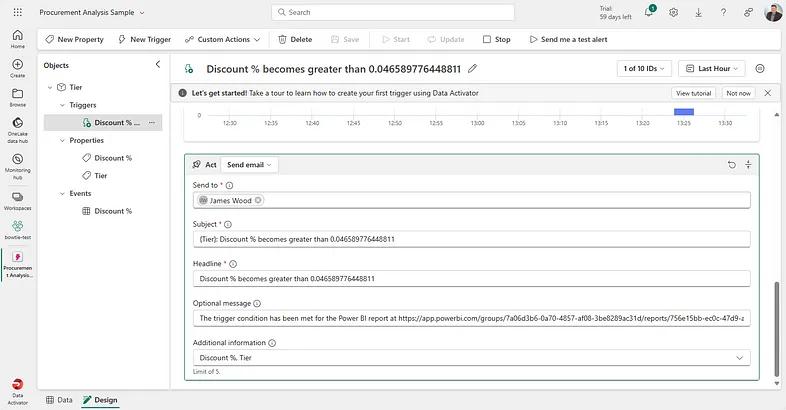This screenshot has width=786, height=410.
Task: Click into the Subject field
Action: [472, 239]
